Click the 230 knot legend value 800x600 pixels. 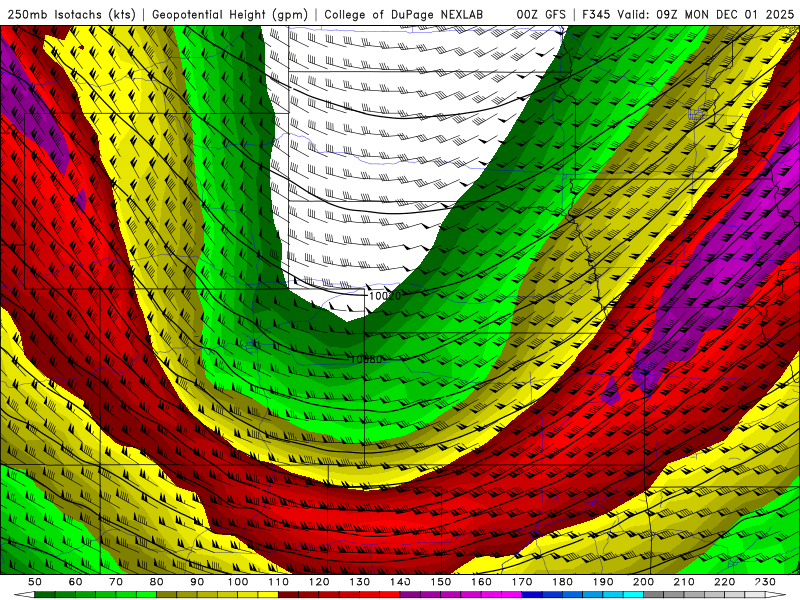(765, 582)
